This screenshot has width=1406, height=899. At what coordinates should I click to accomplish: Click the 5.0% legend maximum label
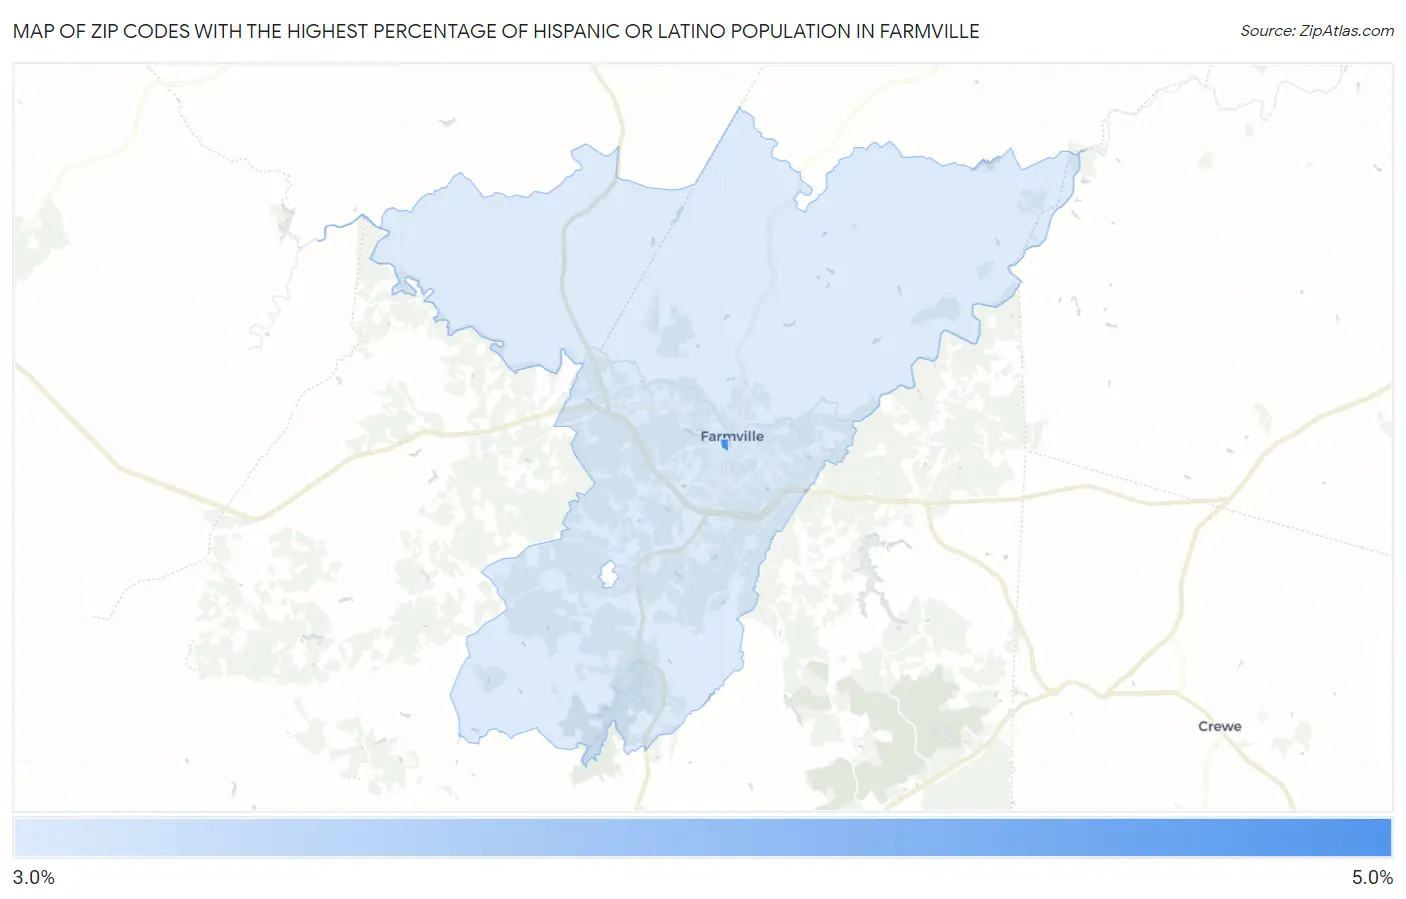[1372, 878]
